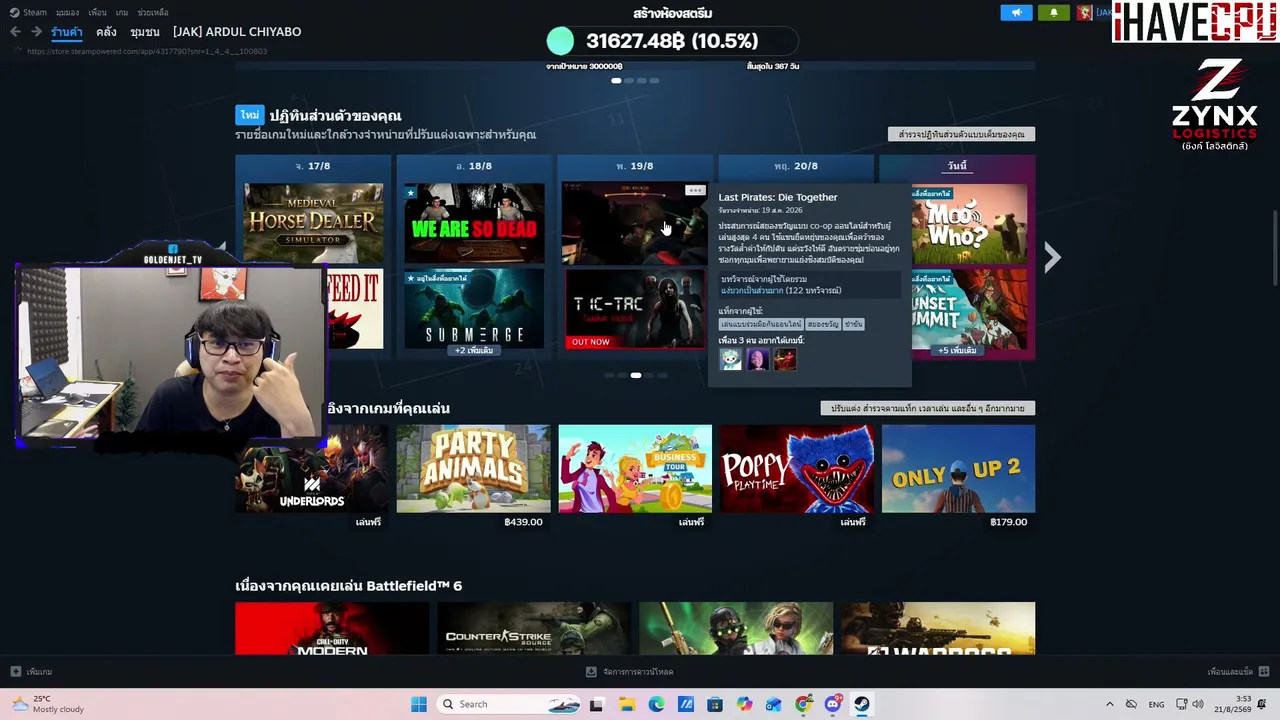Show hidden system tray icons

(1109, 704)
